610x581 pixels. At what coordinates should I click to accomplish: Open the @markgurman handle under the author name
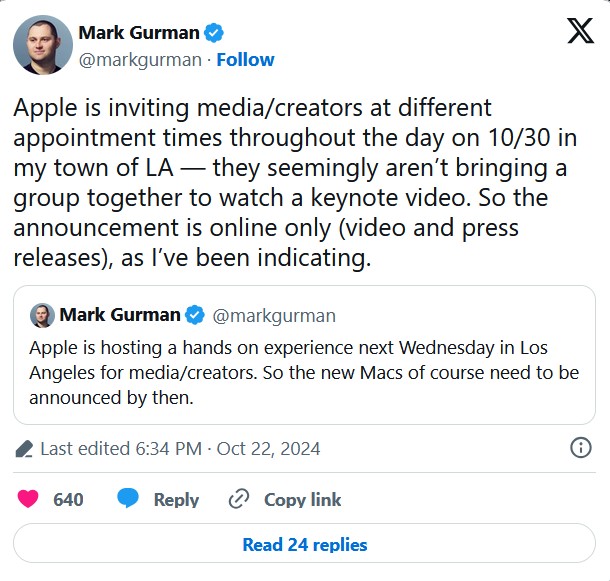point(138,60)
